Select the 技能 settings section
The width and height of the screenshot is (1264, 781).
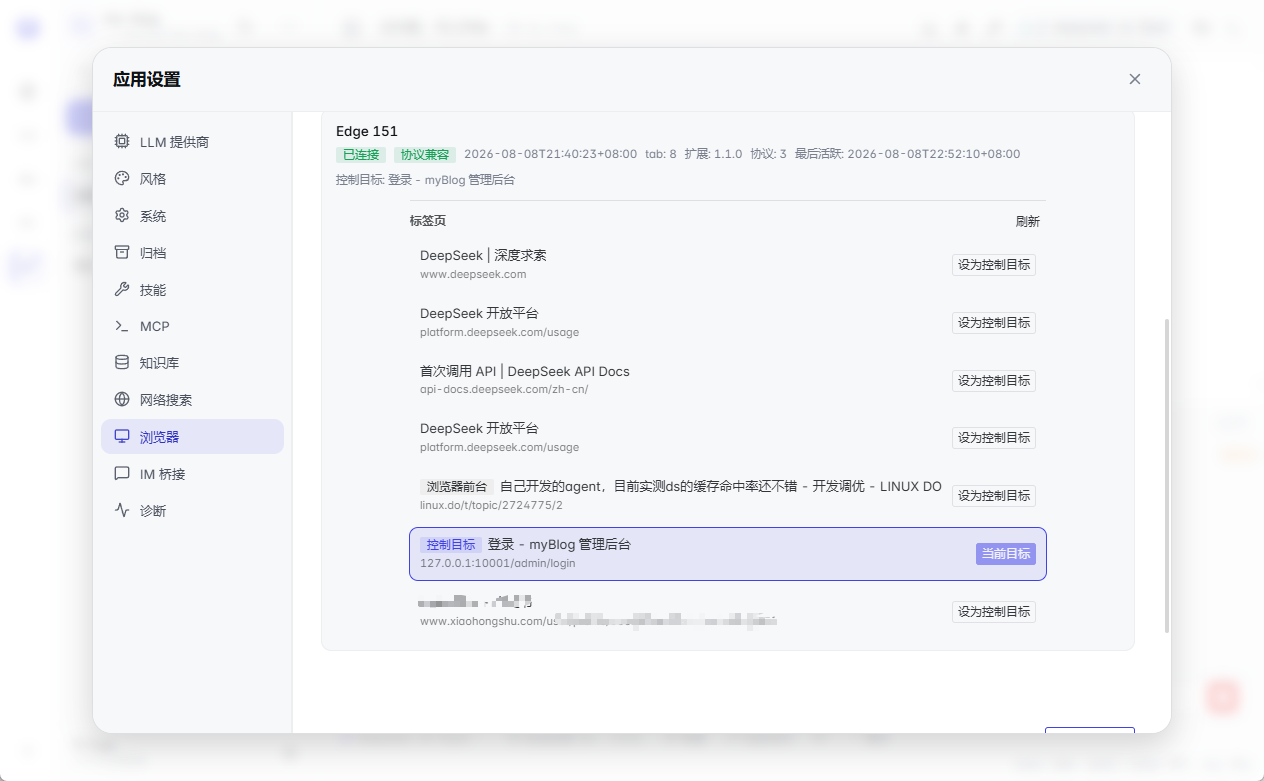point(192,289)
